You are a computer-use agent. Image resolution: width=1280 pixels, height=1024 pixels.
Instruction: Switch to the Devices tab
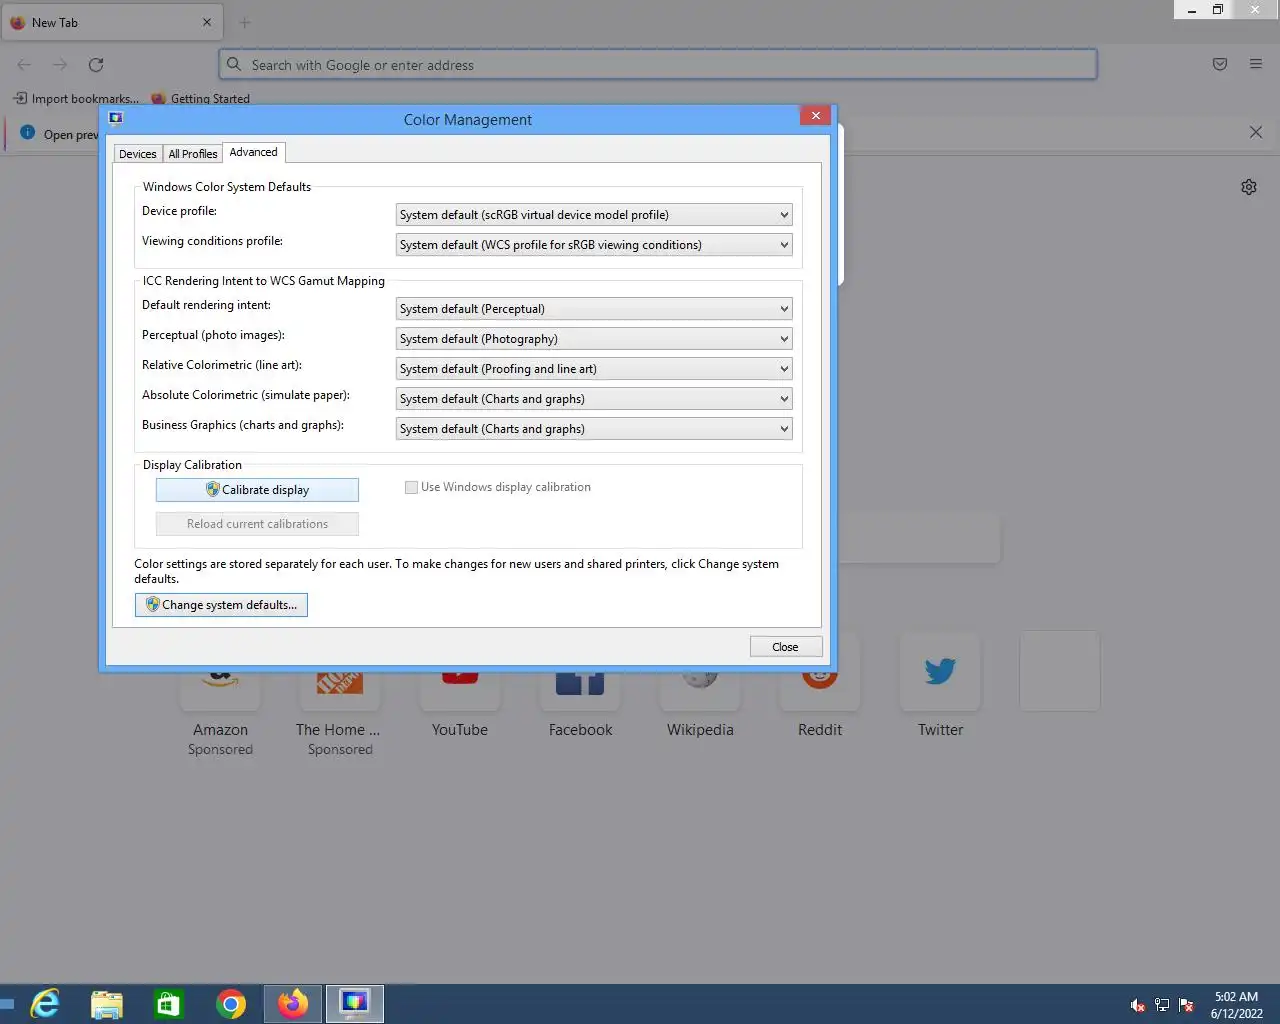tap(138, 154)
